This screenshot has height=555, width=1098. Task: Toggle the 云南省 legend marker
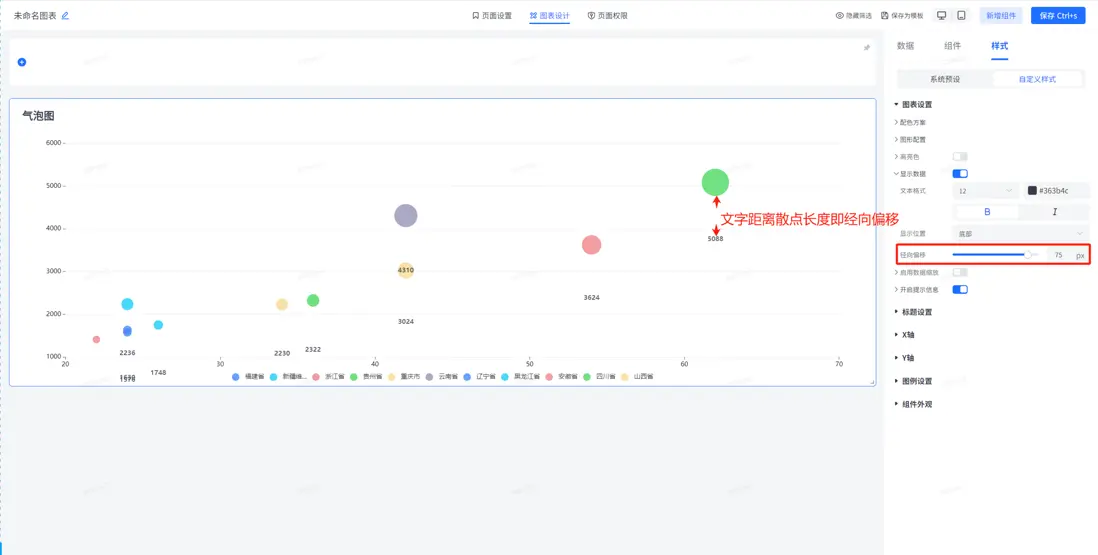pos(429,377)
